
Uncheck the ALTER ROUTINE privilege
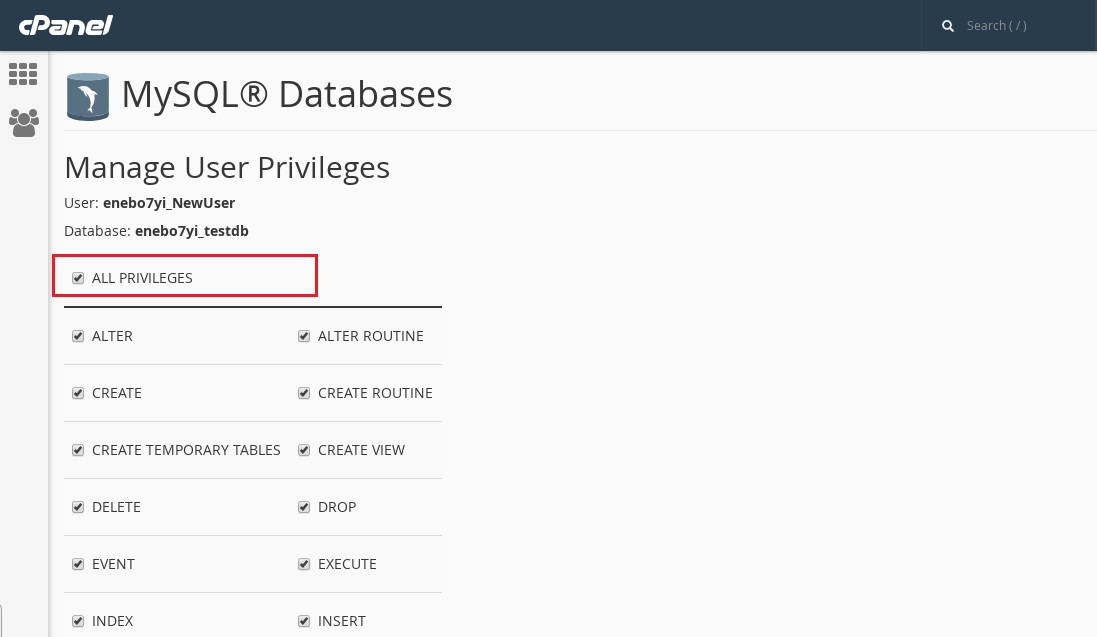point(304,336)
